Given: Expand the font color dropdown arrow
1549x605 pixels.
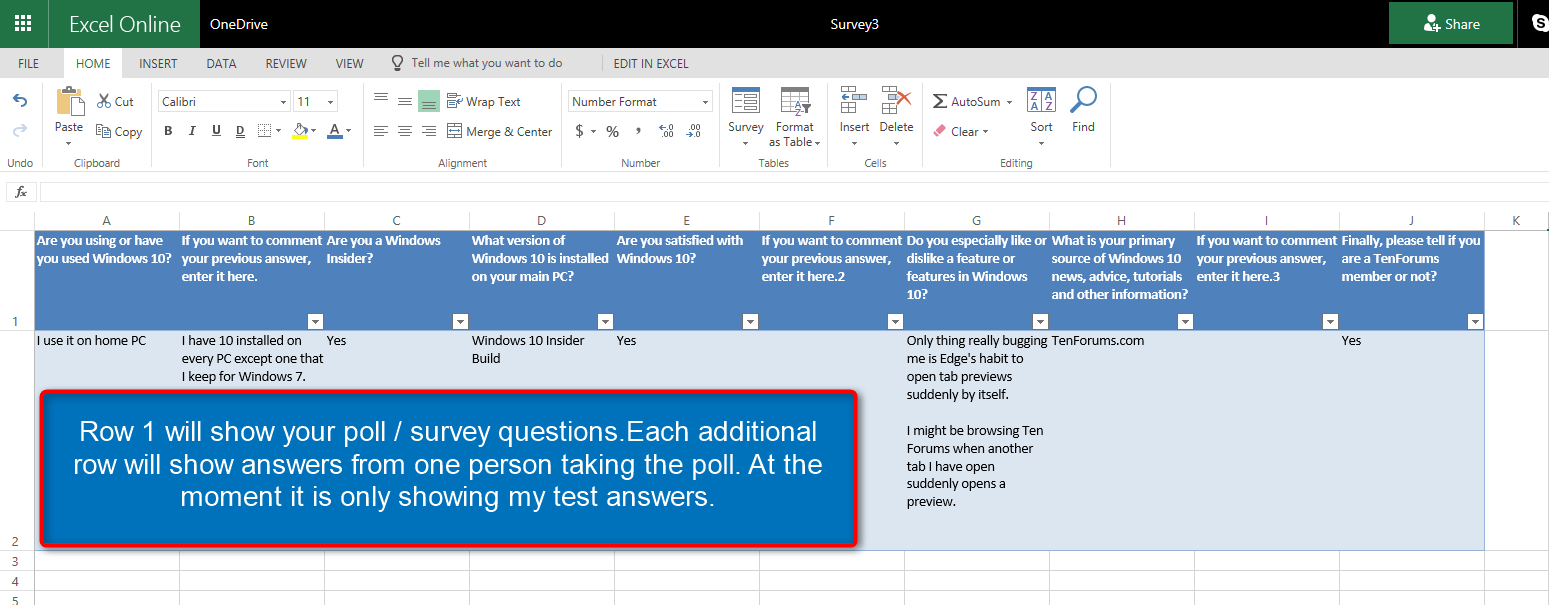Looking at the screenshot, I should coord(348,131).
